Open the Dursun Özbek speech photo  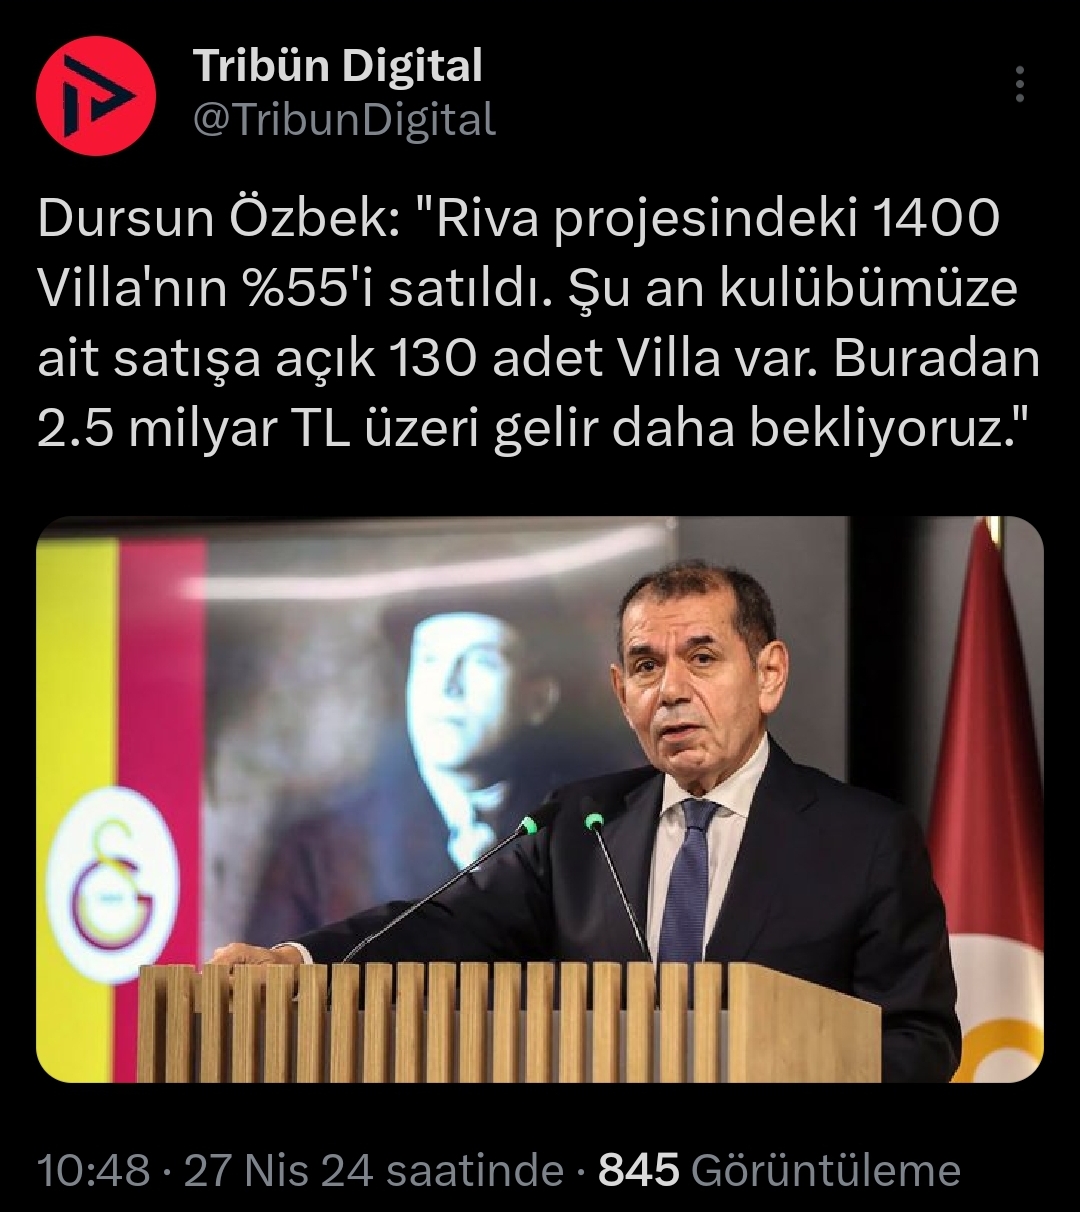[x=540, y=799]
